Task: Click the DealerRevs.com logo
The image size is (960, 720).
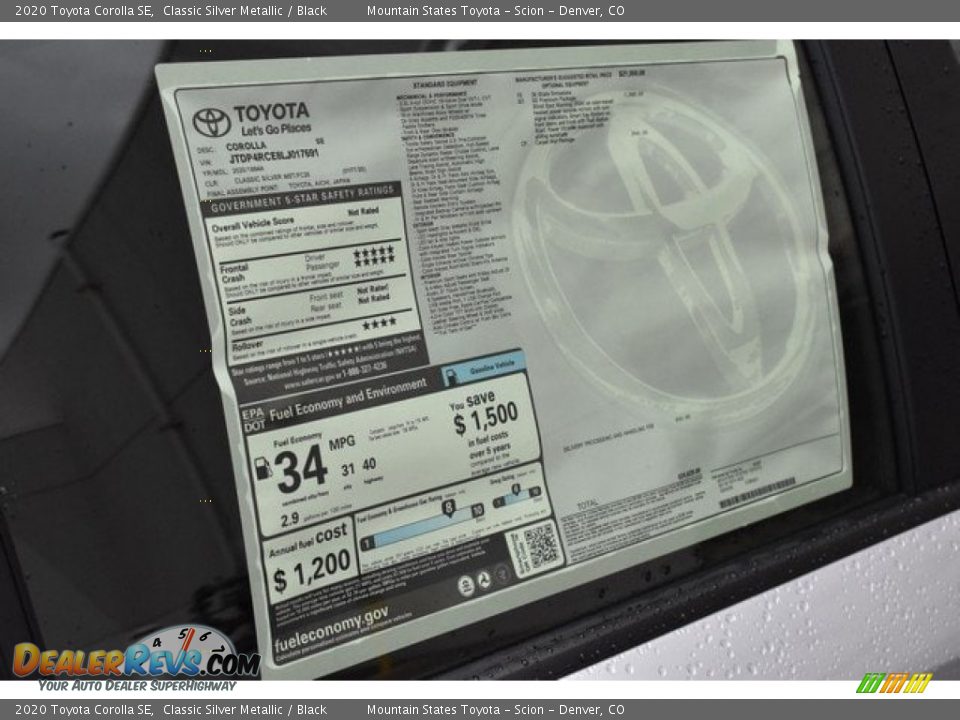Action: pos(135,660)
